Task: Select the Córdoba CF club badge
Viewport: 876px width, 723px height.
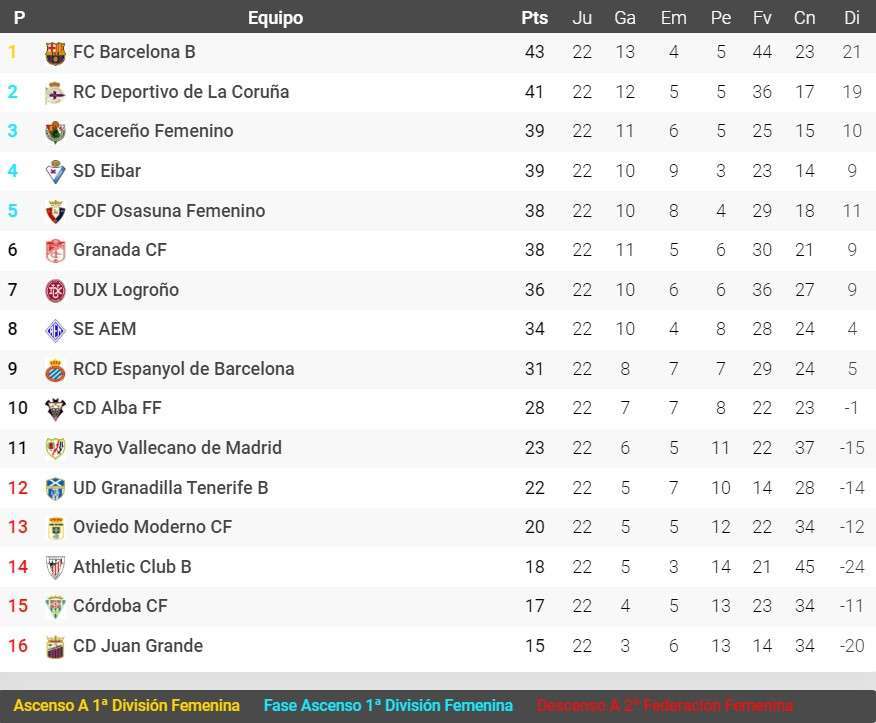Action: tap(55, 605)
